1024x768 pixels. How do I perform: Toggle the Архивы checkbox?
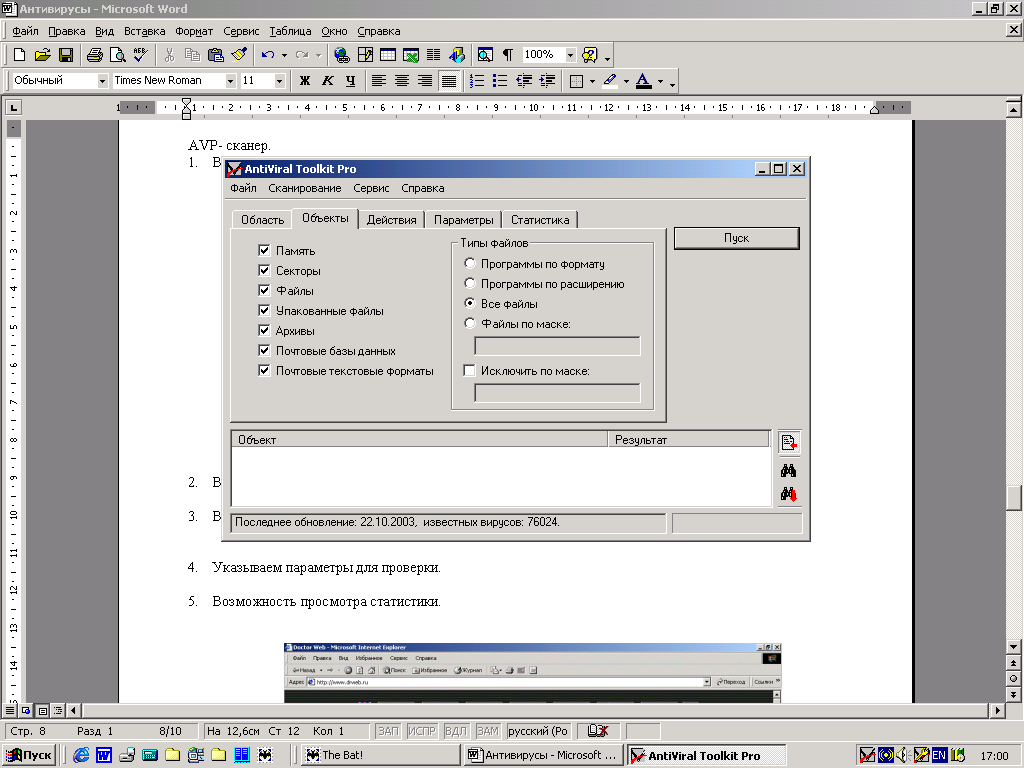(264, 330)
